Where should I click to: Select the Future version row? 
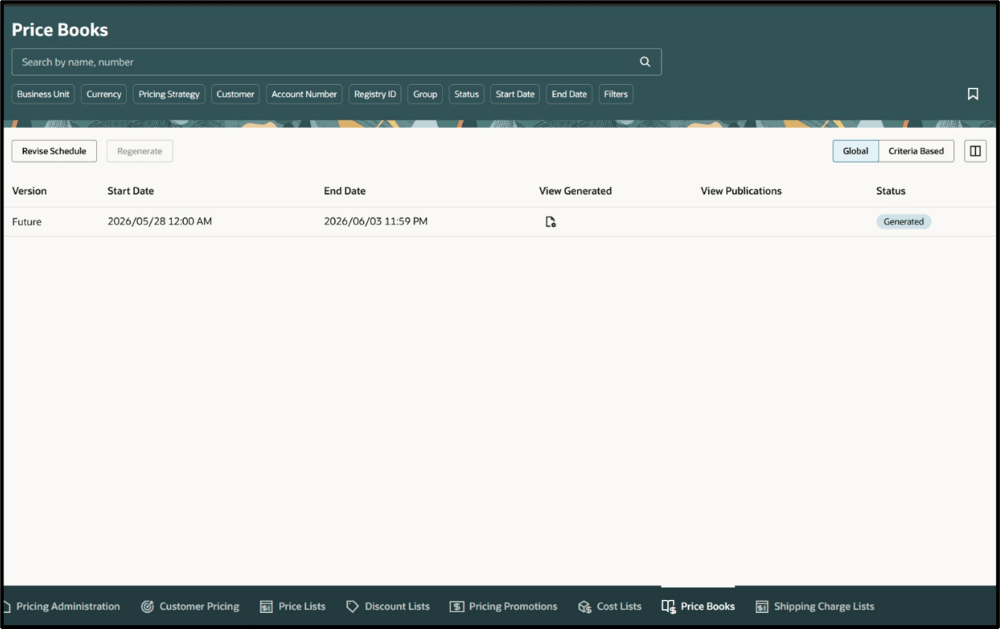[499, 221]
